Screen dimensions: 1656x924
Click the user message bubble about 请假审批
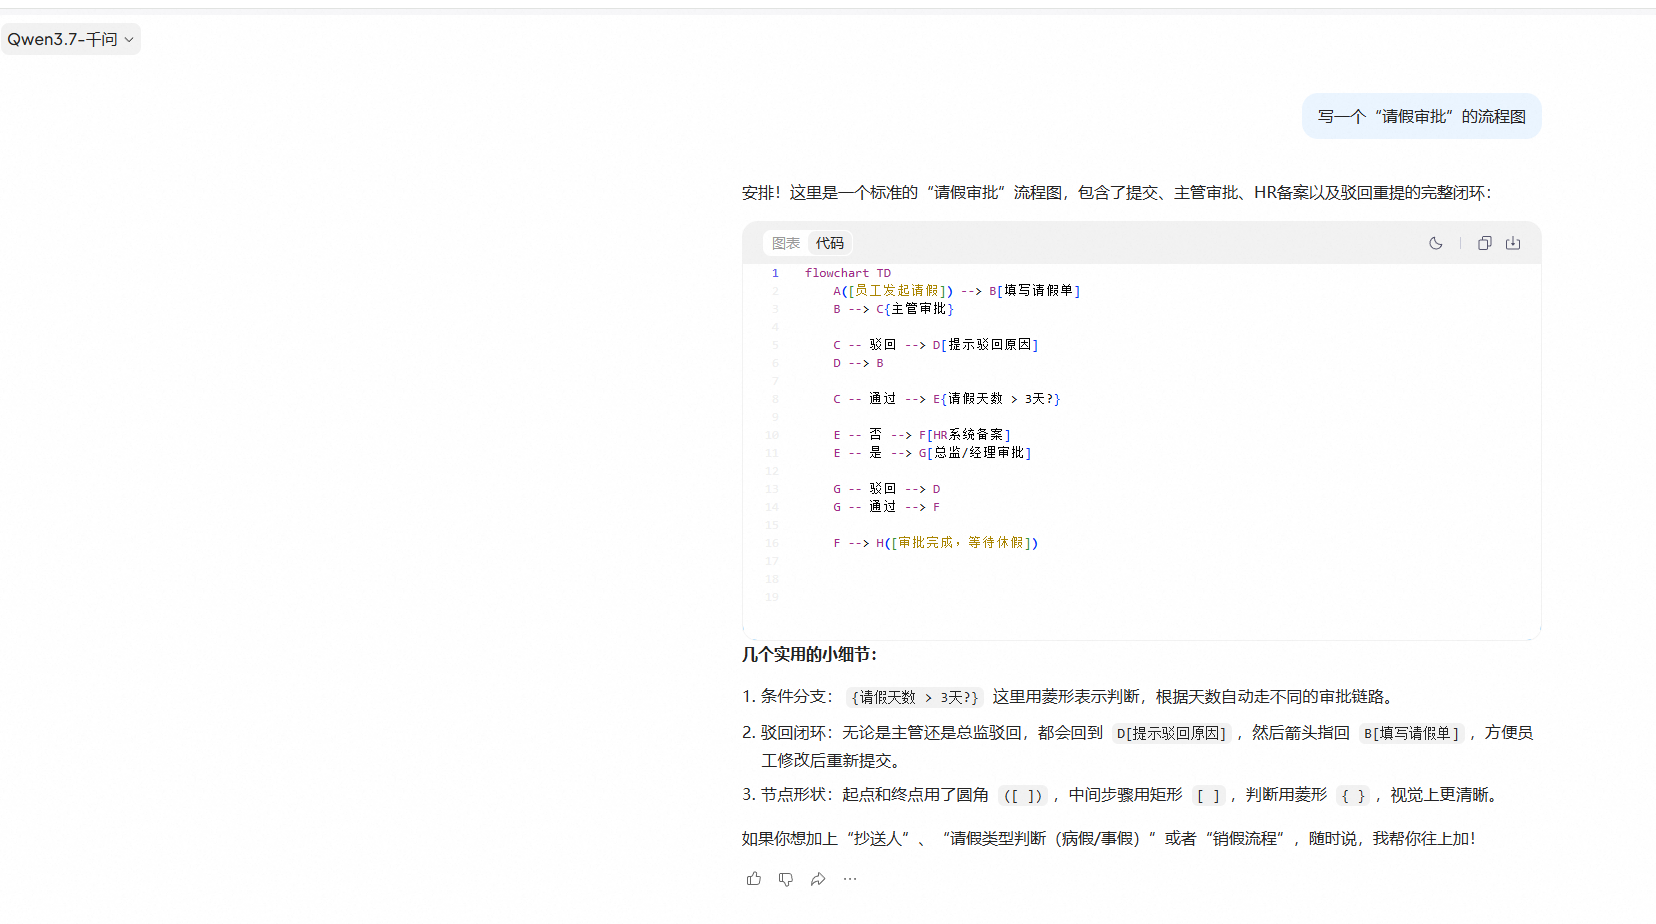click(1421, 116)
